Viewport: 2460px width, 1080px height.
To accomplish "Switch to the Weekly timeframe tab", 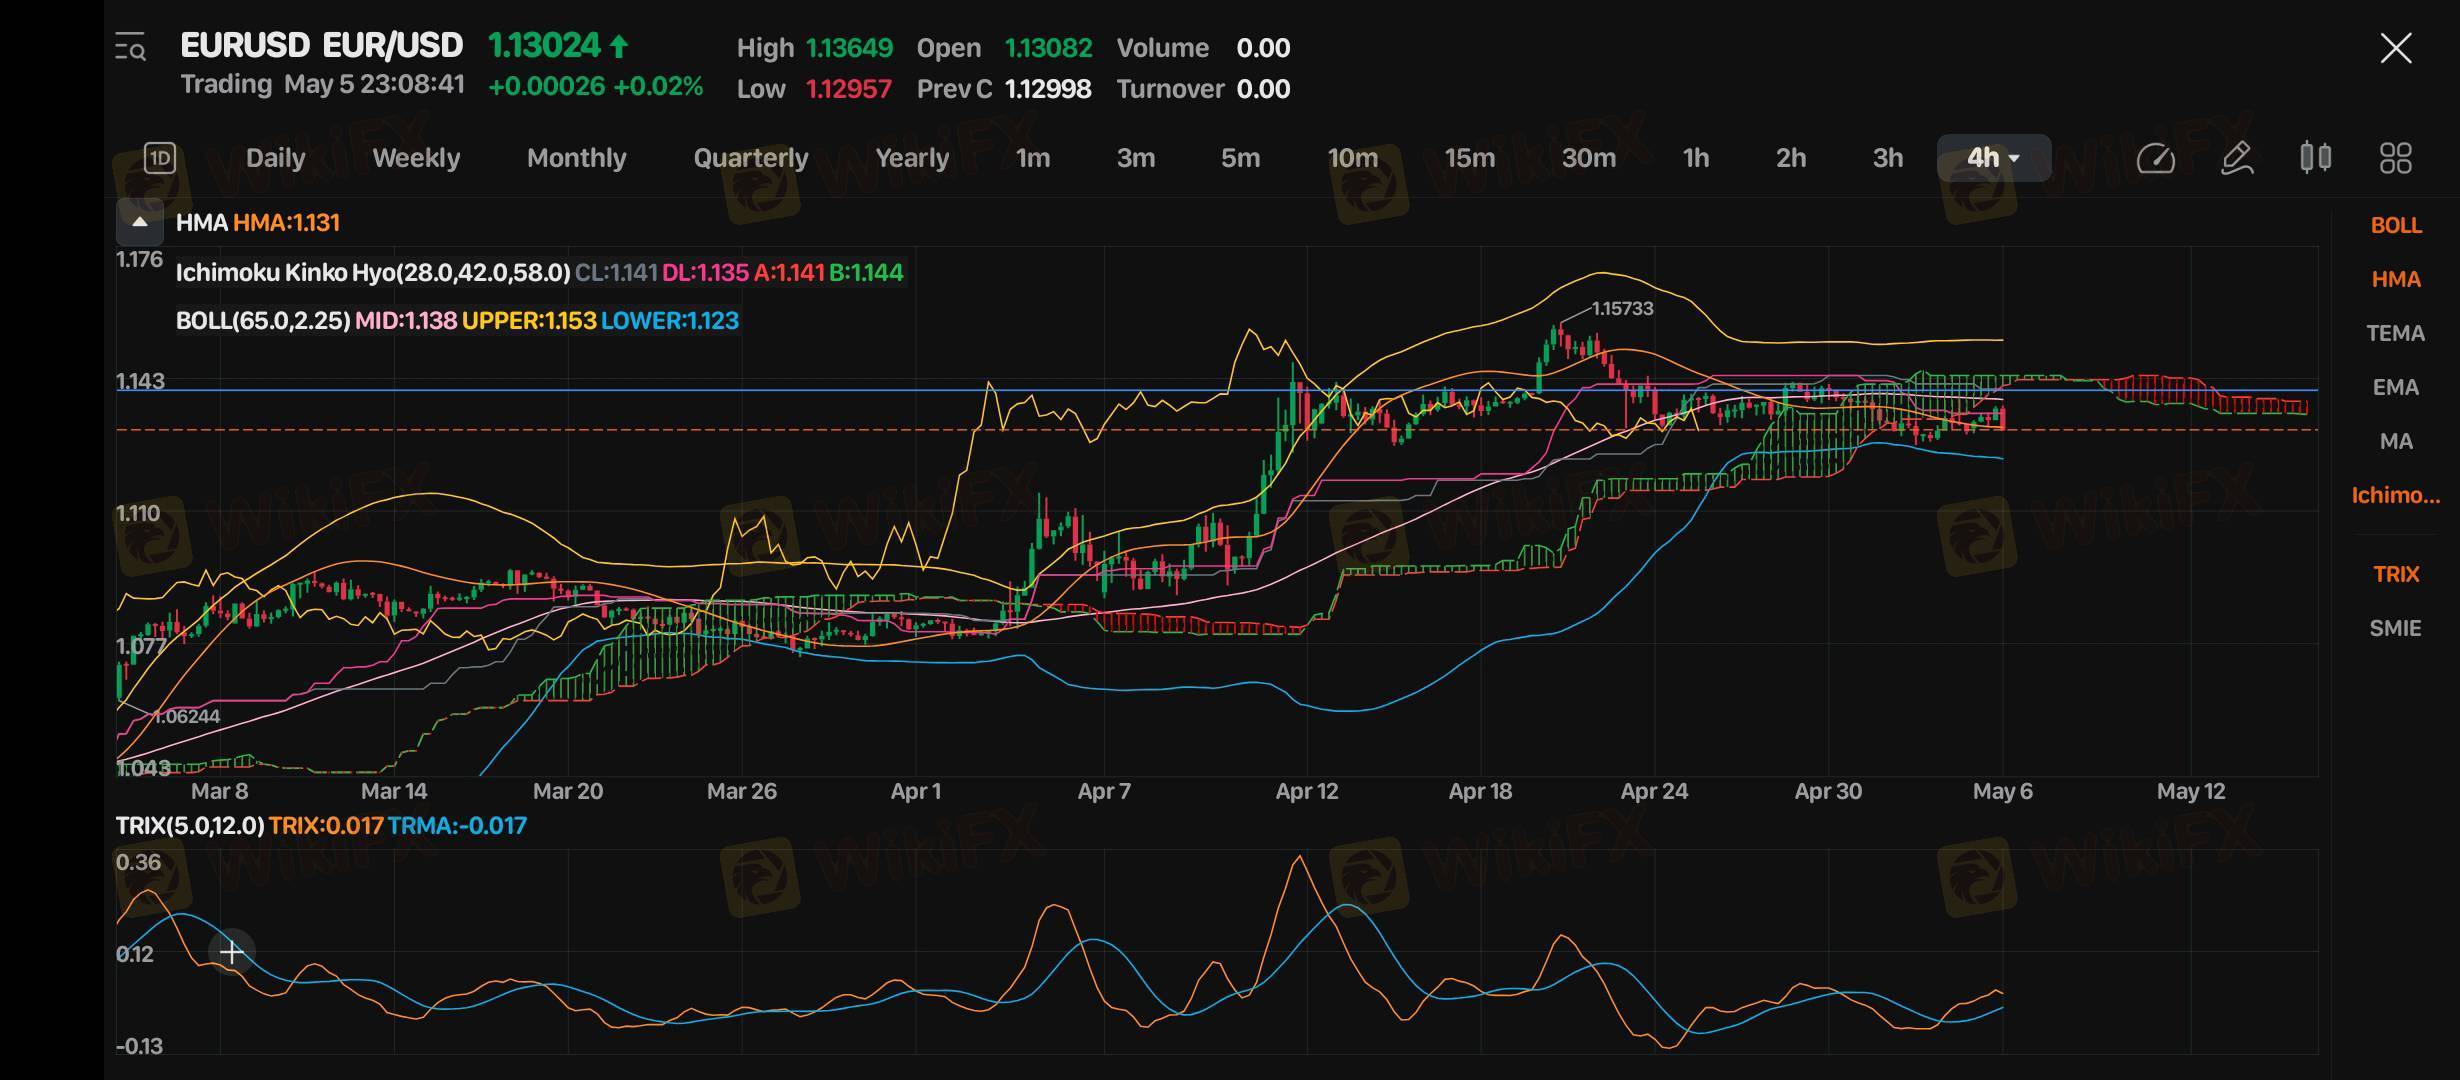I will 416,158.
